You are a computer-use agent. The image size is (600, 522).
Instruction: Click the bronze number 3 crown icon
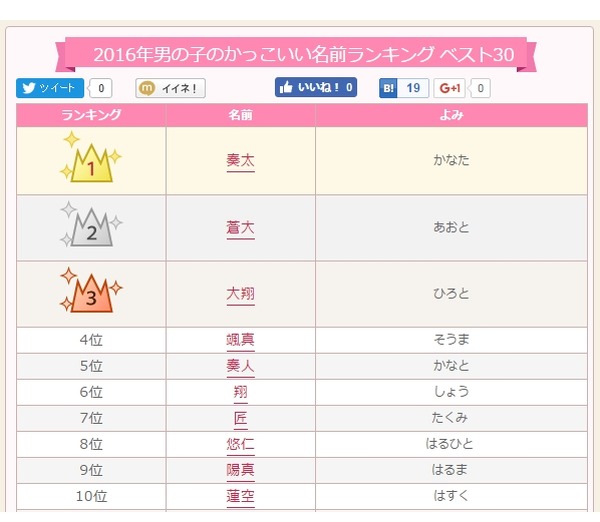click(x=91, y=293)
